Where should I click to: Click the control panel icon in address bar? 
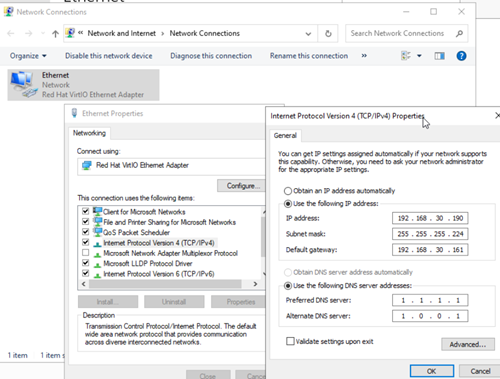70,33
